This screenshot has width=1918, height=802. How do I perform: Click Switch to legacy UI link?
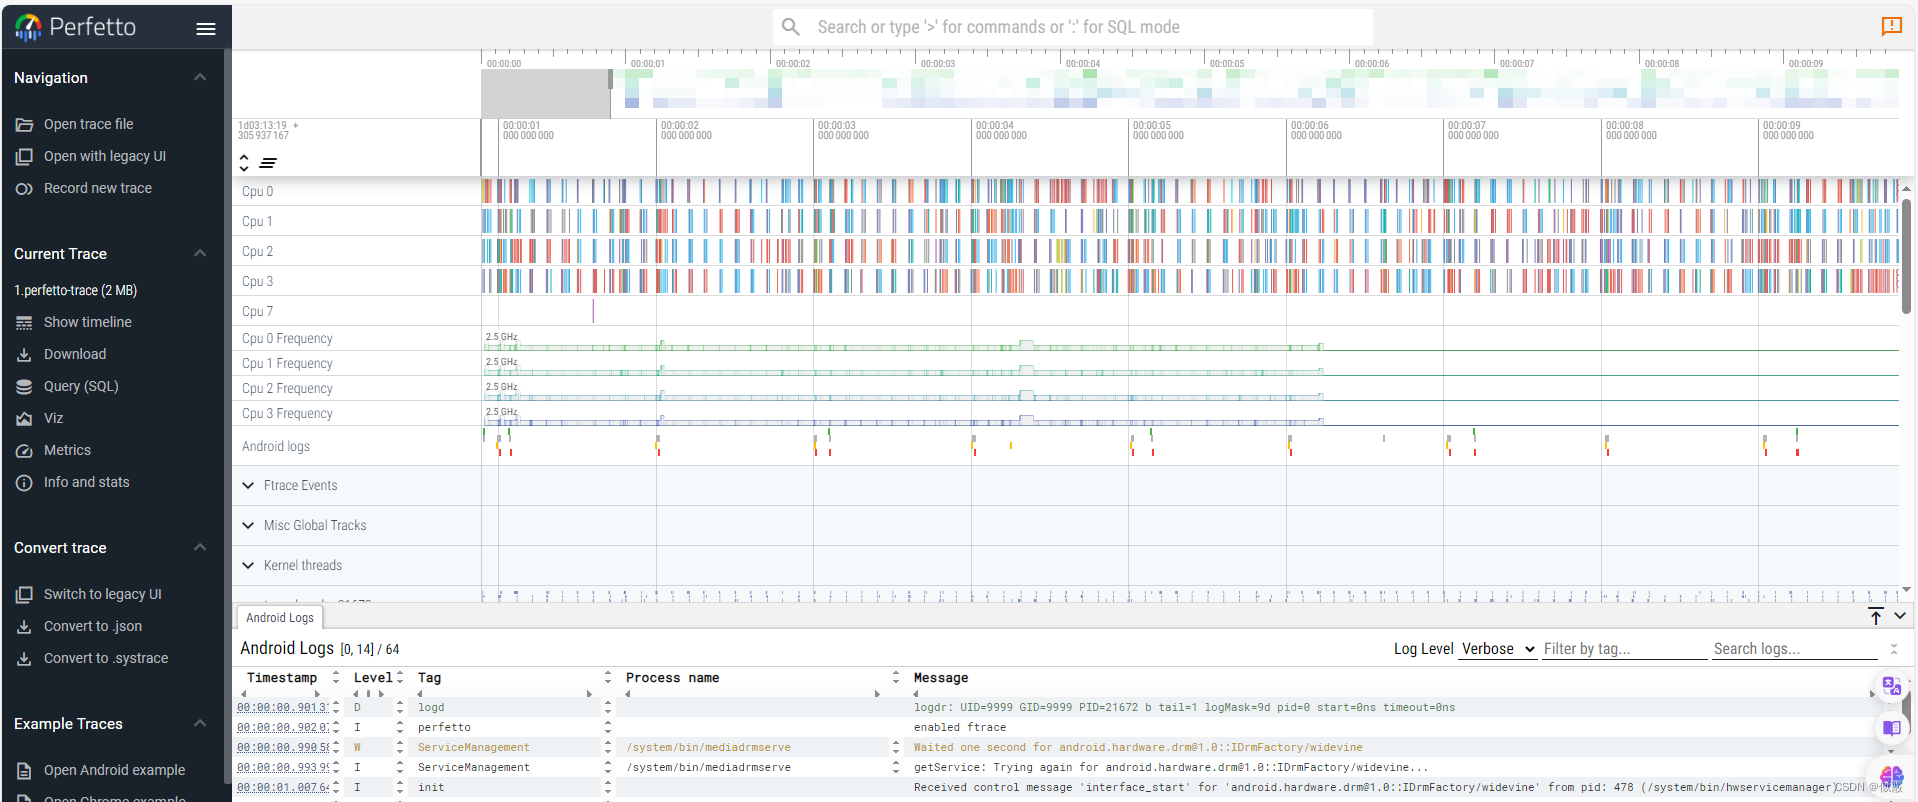(103, 595)
